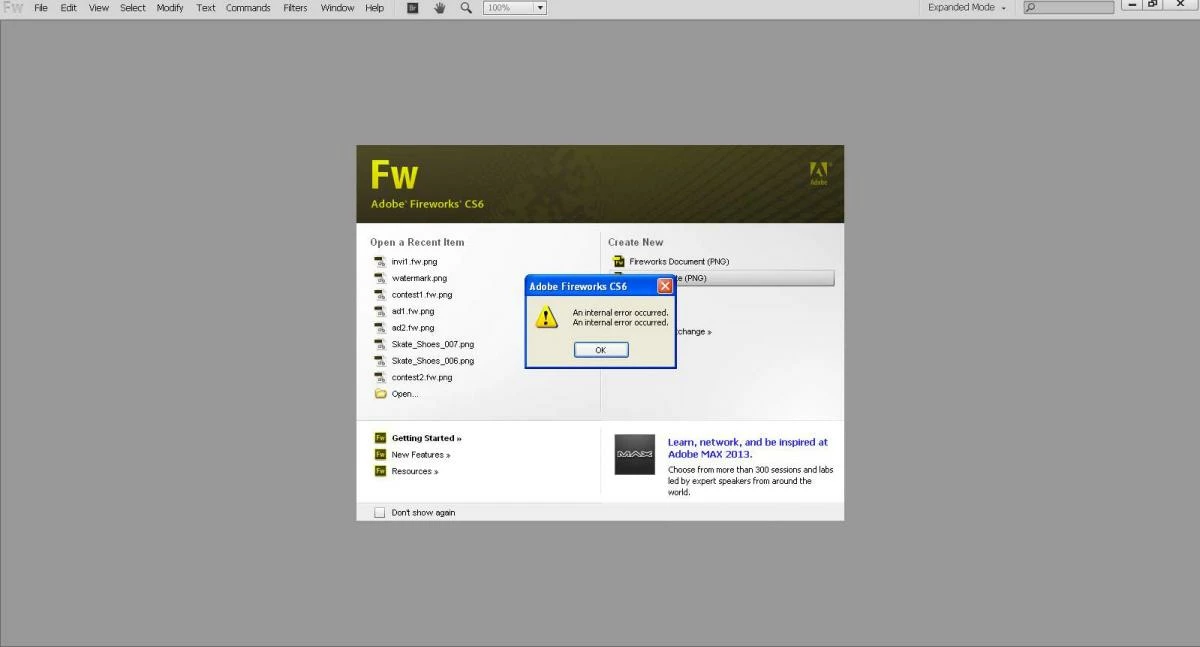1200x647 pixels.
Task: Click the file icon beside watermark.png
Action: coord(380,278)
